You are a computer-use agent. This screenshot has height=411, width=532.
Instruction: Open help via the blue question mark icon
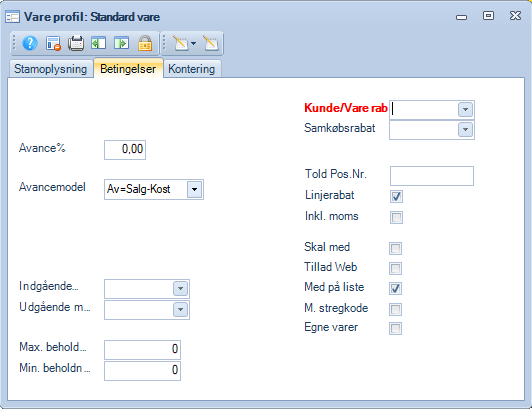coord(30,43)
